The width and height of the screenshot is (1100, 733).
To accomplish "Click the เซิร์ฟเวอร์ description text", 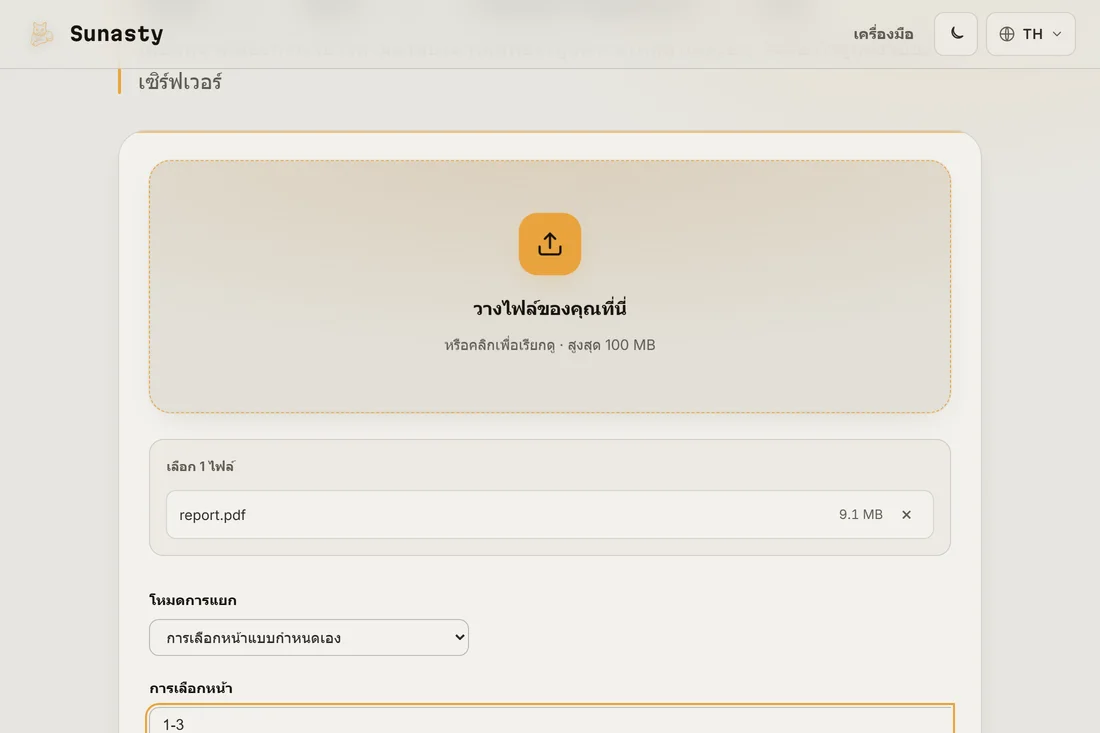I will (180, 82).
